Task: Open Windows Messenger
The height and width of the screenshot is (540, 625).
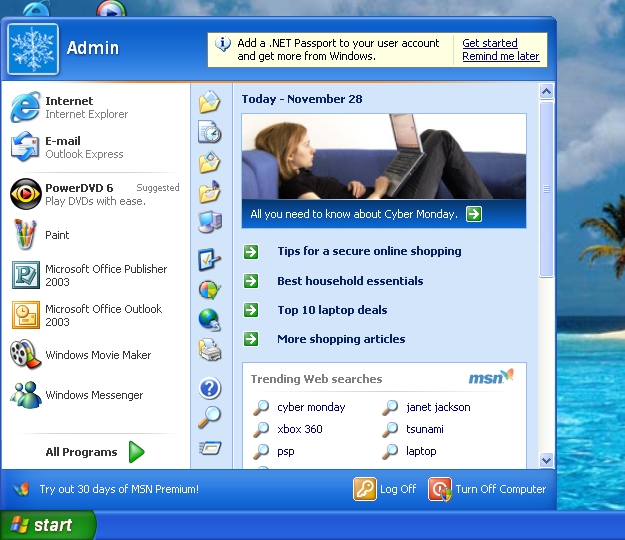Action: coord(96,395)
